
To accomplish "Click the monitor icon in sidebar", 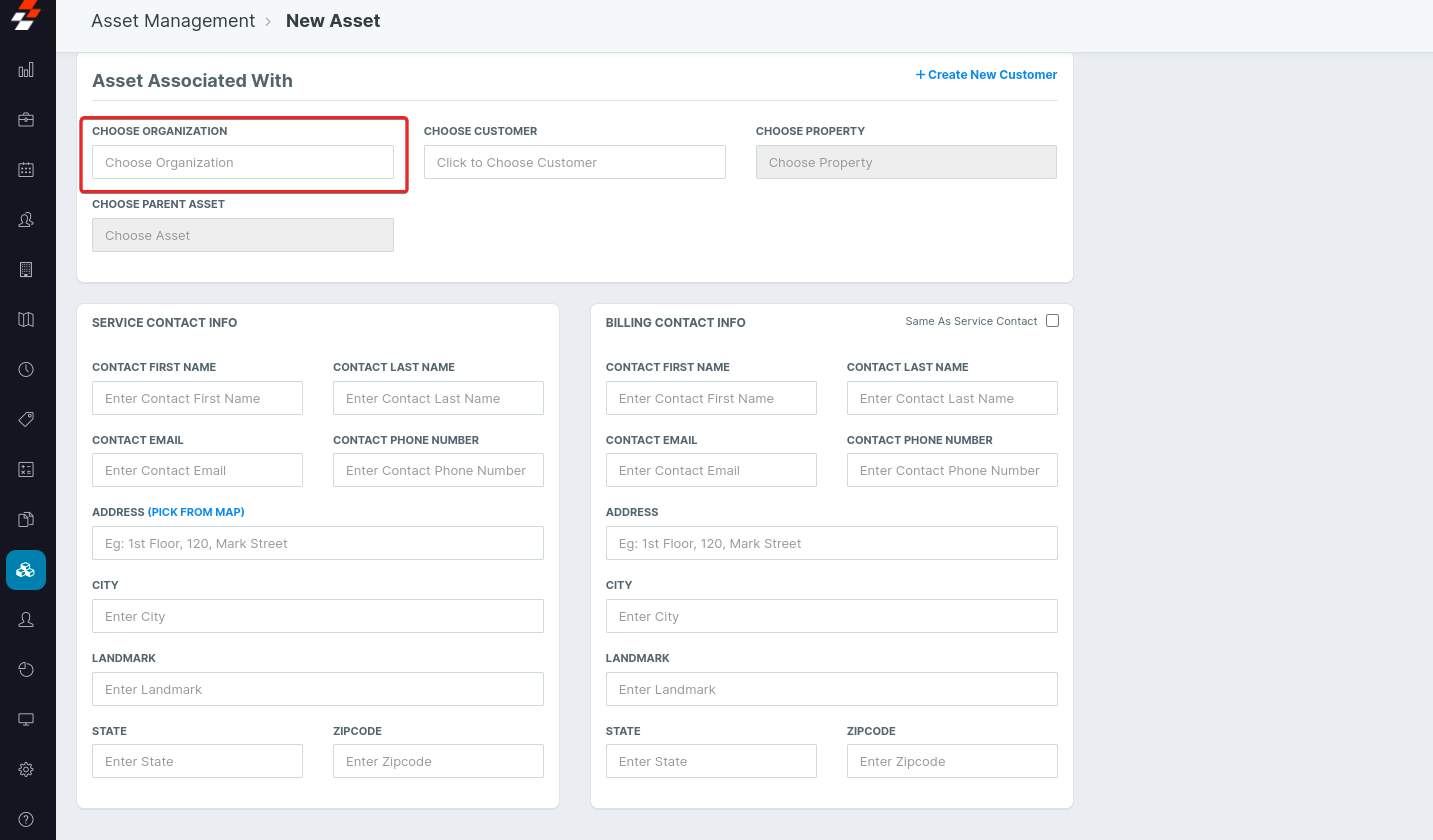I will pos(26,720).
